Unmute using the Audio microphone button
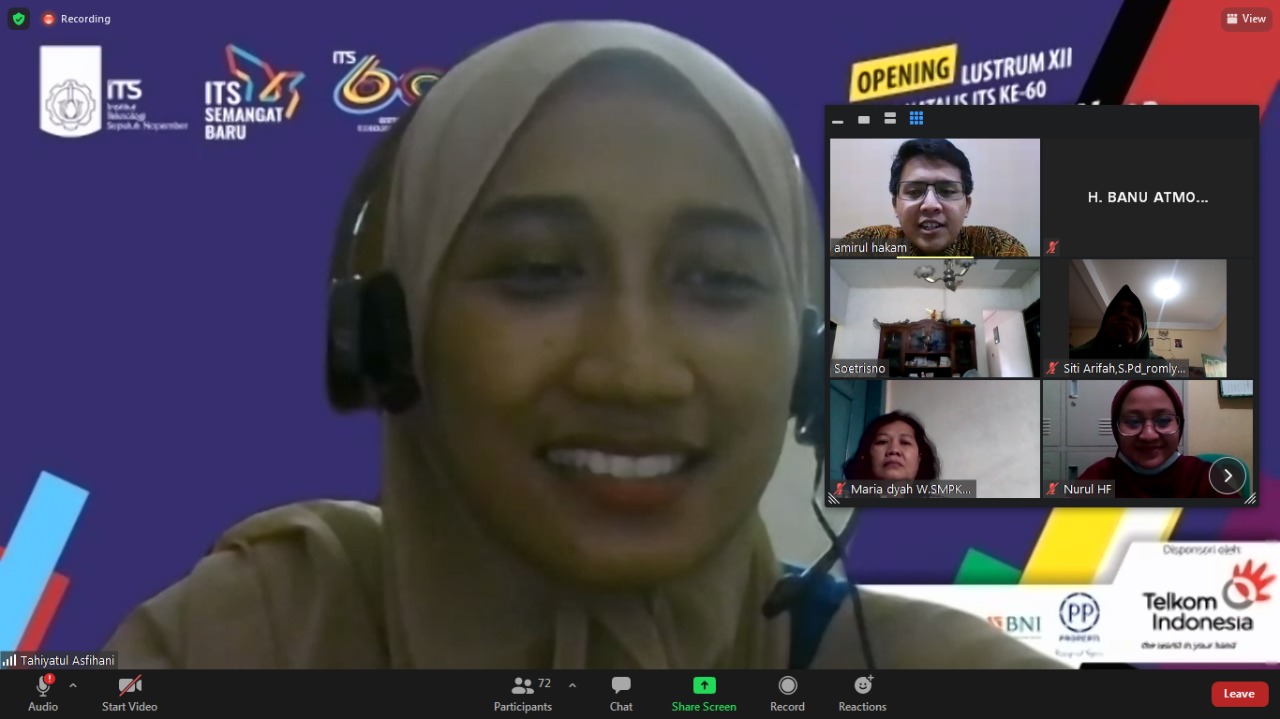The height and width of the screenshot is (719, 1280). [43, 693]
